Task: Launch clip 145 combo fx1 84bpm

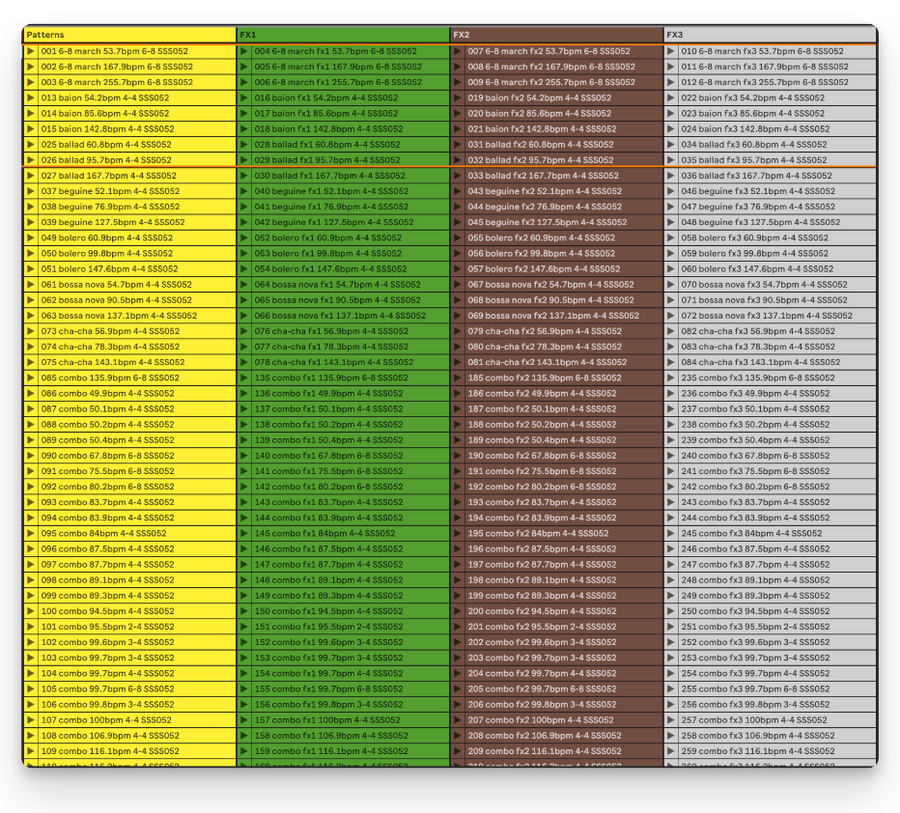Action: click(x=244, y=533)
